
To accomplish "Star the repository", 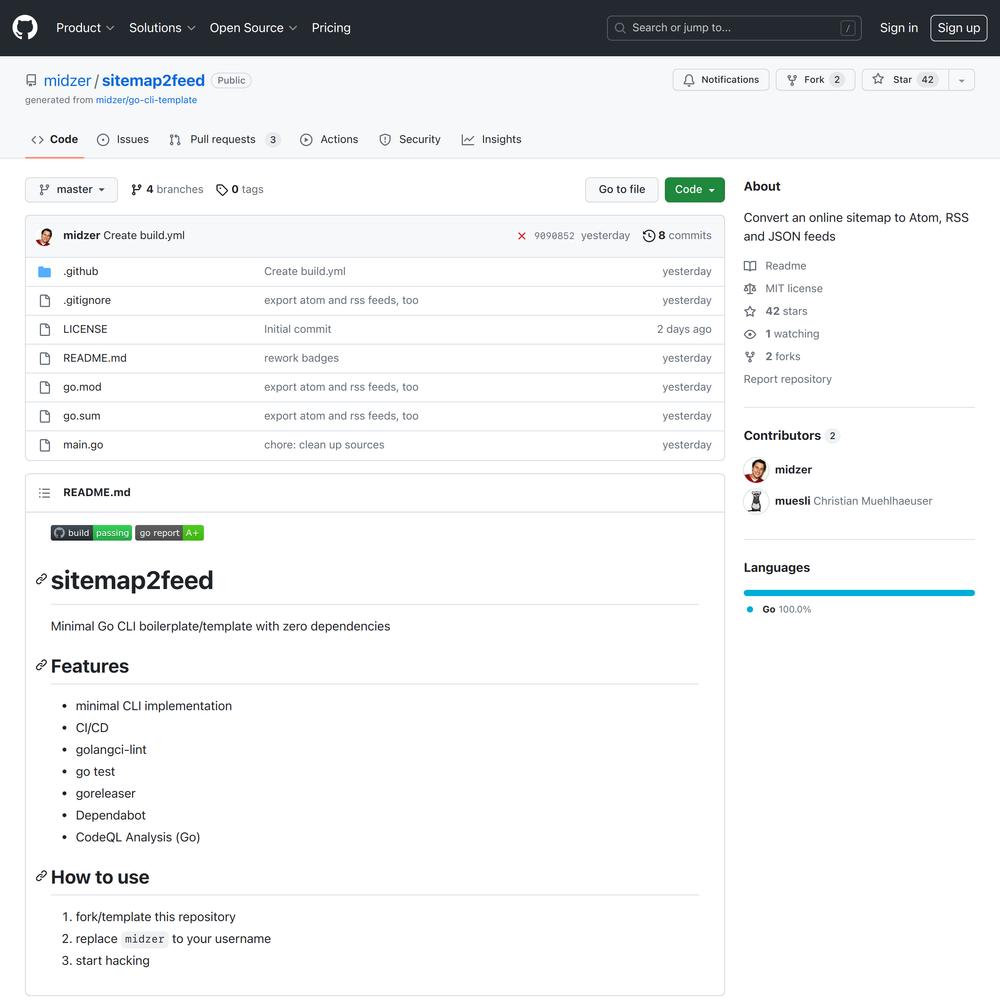I will click(x=905, y=80).
